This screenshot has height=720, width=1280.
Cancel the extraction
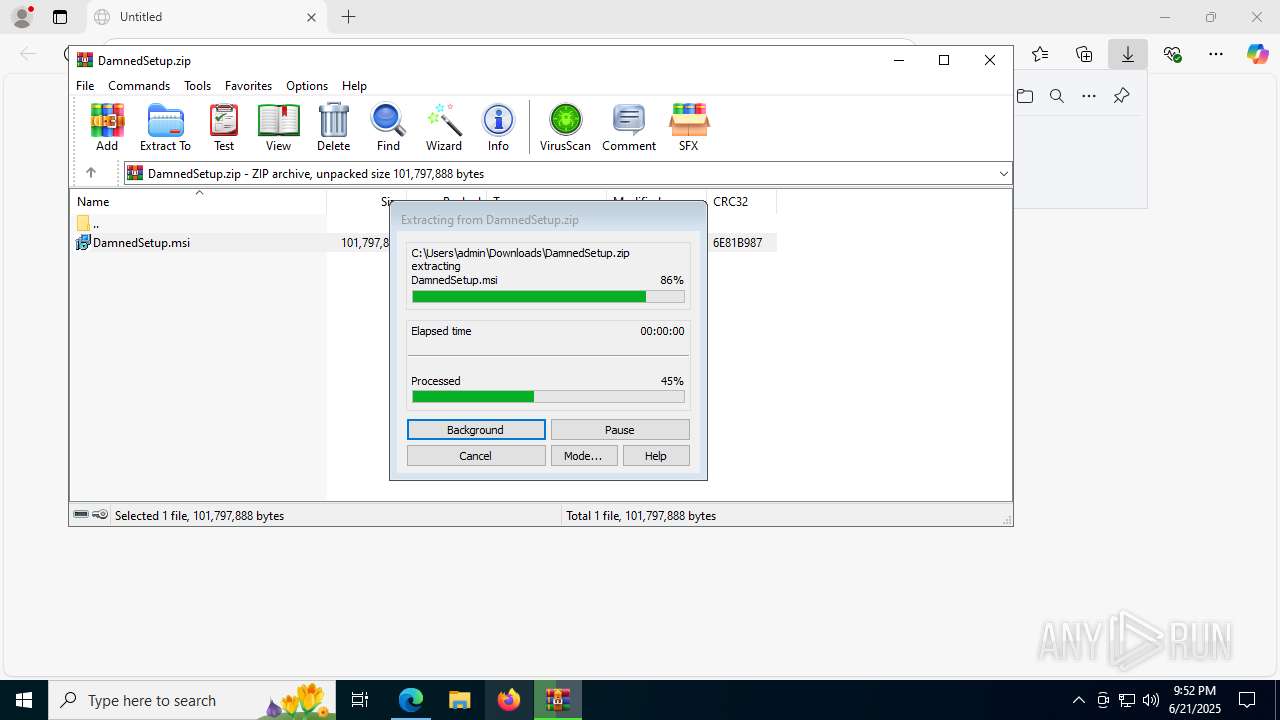[x=476, y=456]
